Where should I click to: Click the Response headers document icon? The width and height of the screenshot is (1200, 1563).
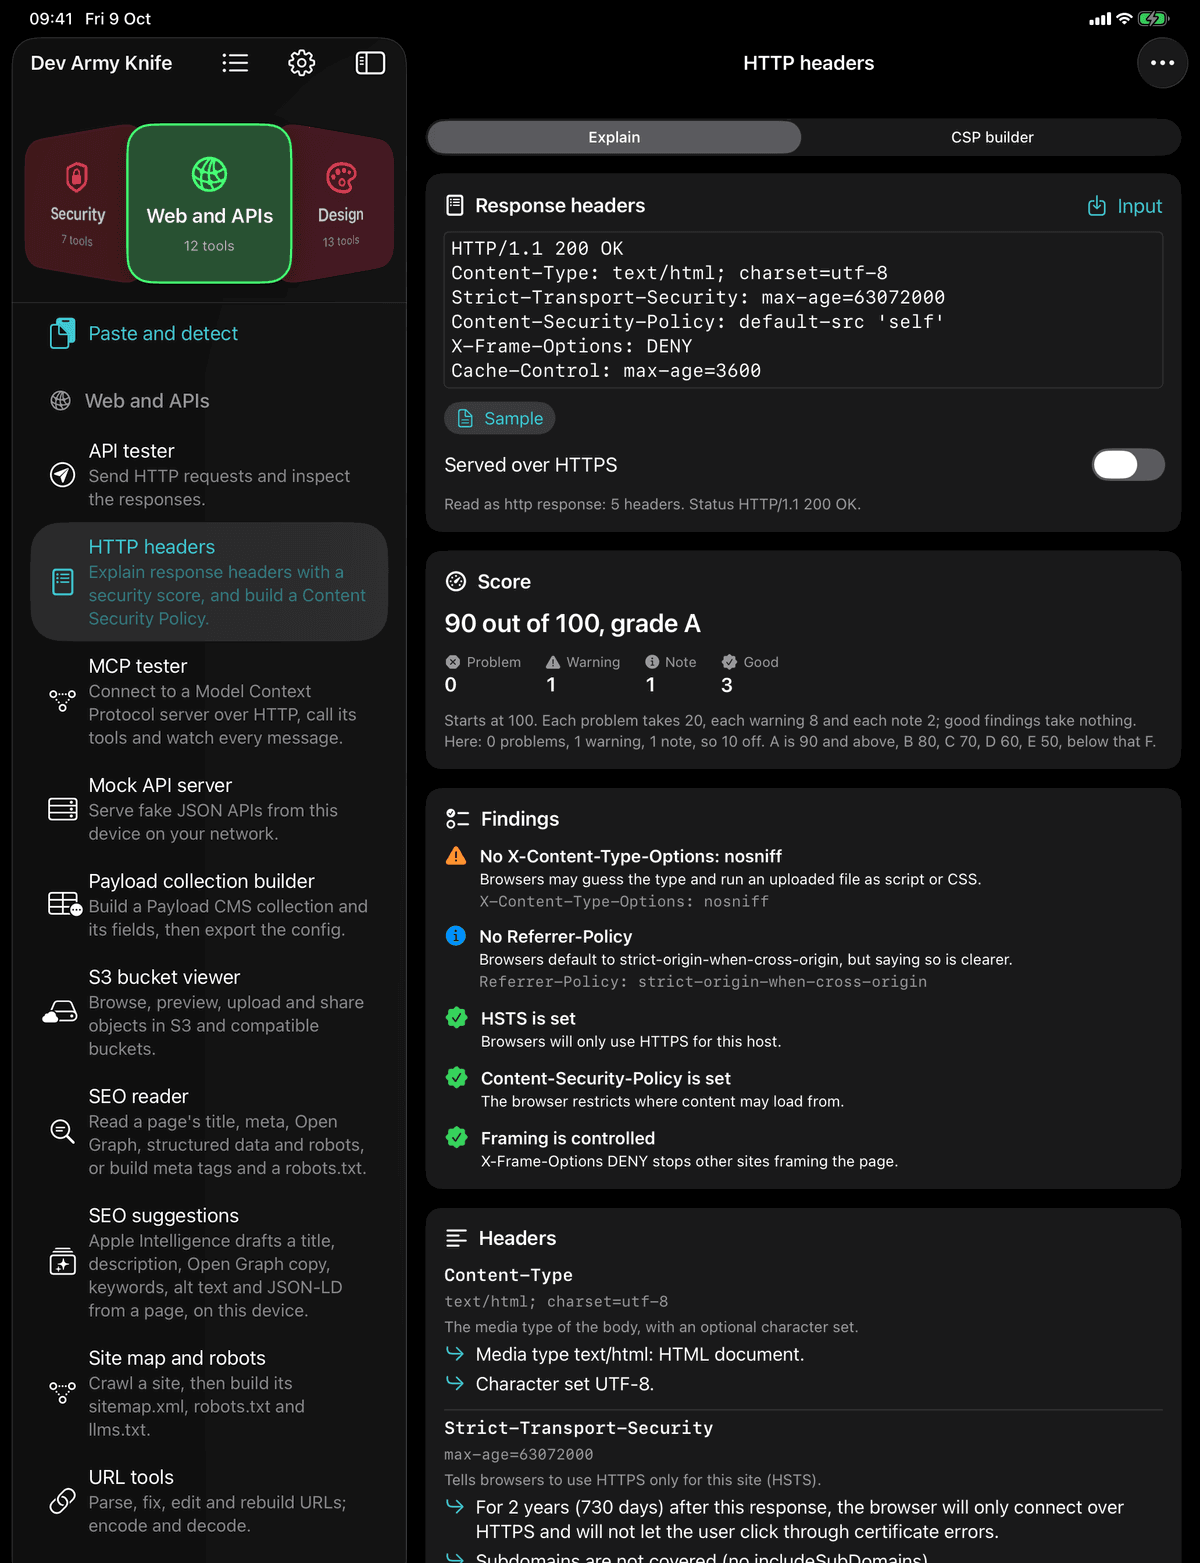[x=455, y=205]
